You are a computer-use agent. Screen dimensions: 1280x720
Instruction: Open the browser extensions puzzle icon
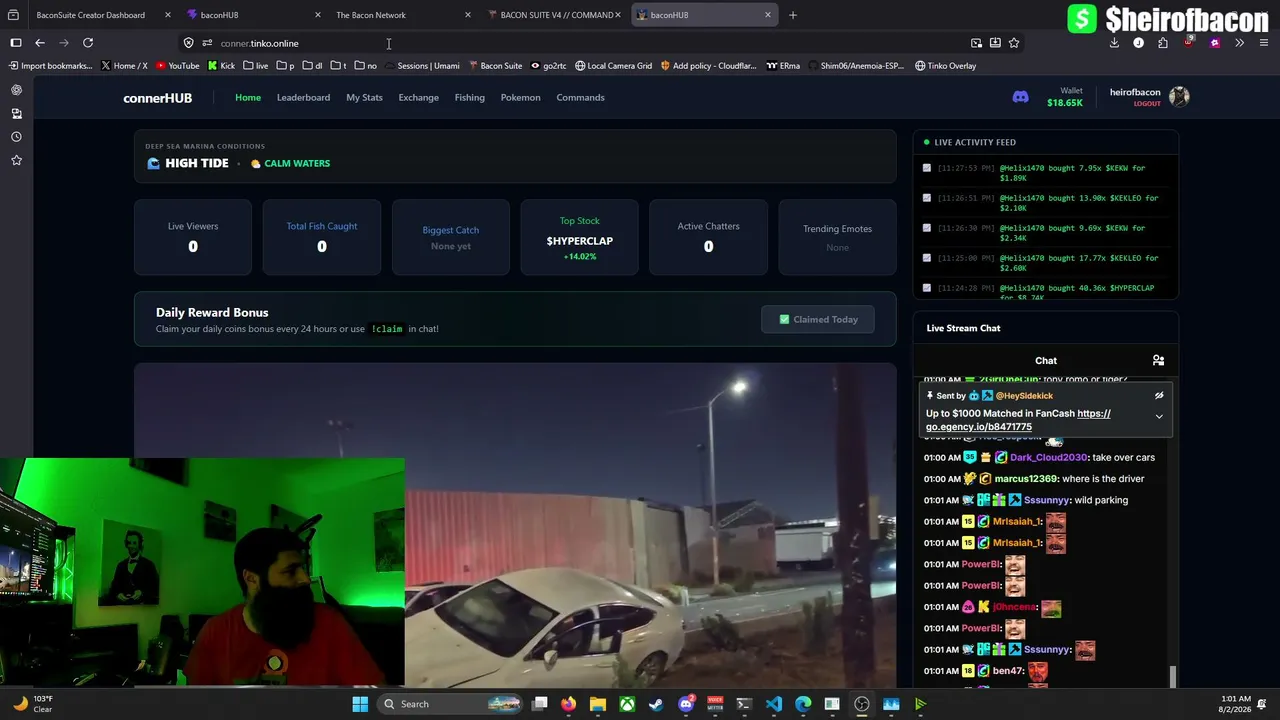tap(1163, 43)
